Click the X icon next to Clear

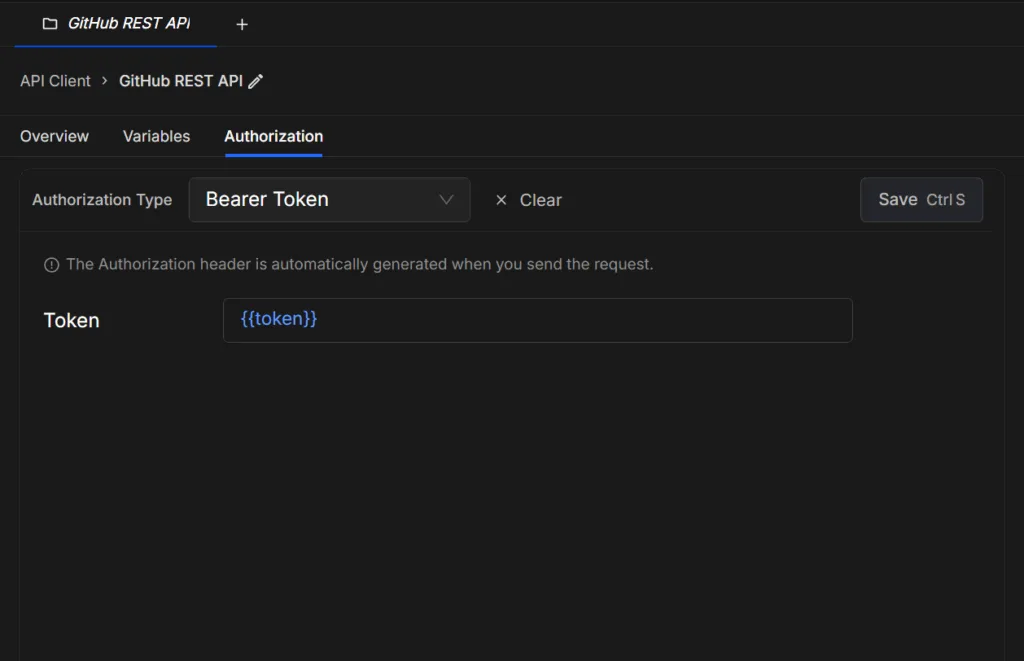[501, 200]
